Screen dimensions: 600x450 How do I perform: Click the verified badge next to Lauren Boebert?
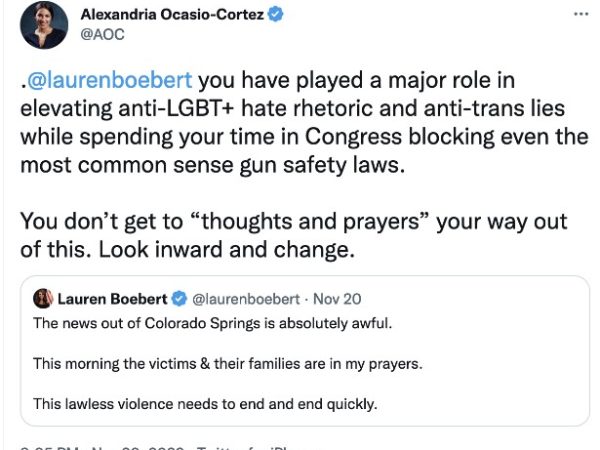(x=179, y=298)
